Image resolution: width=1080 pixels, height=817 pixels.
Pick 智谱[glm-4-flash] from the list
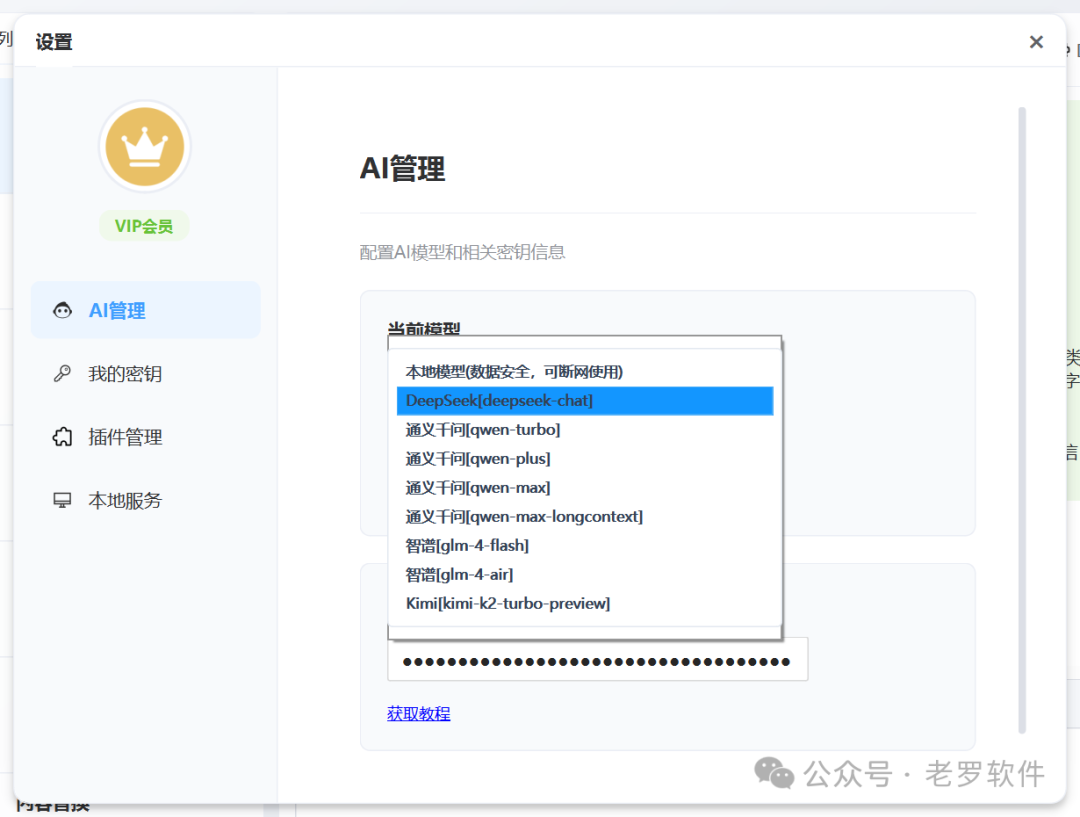(585, 546)
